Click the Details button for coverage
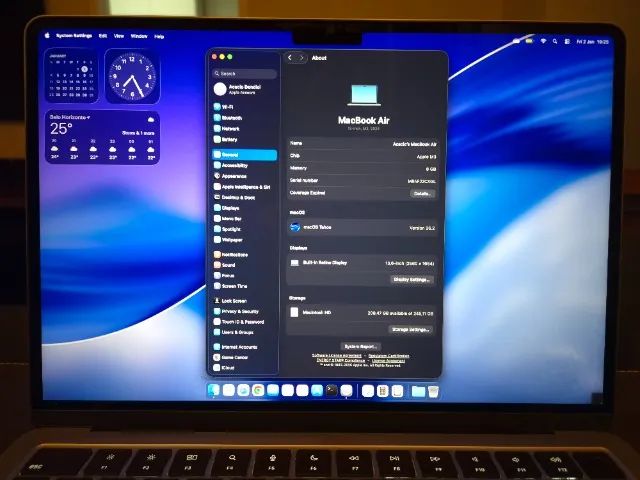The height and width of the screenshot is (480, 640). 422,193
